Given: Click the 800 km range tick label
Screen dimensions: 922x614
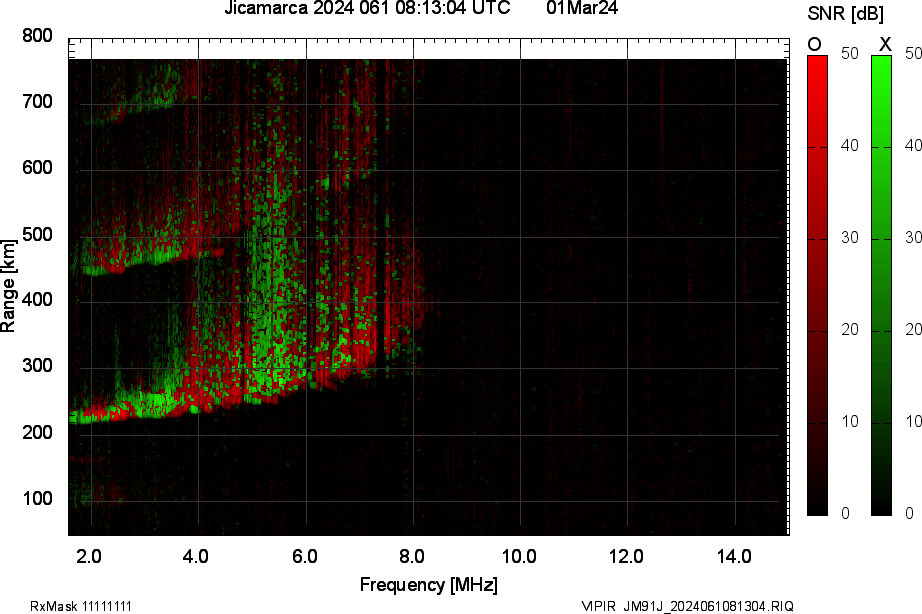Looking at the screenshot, I should 37,37.
